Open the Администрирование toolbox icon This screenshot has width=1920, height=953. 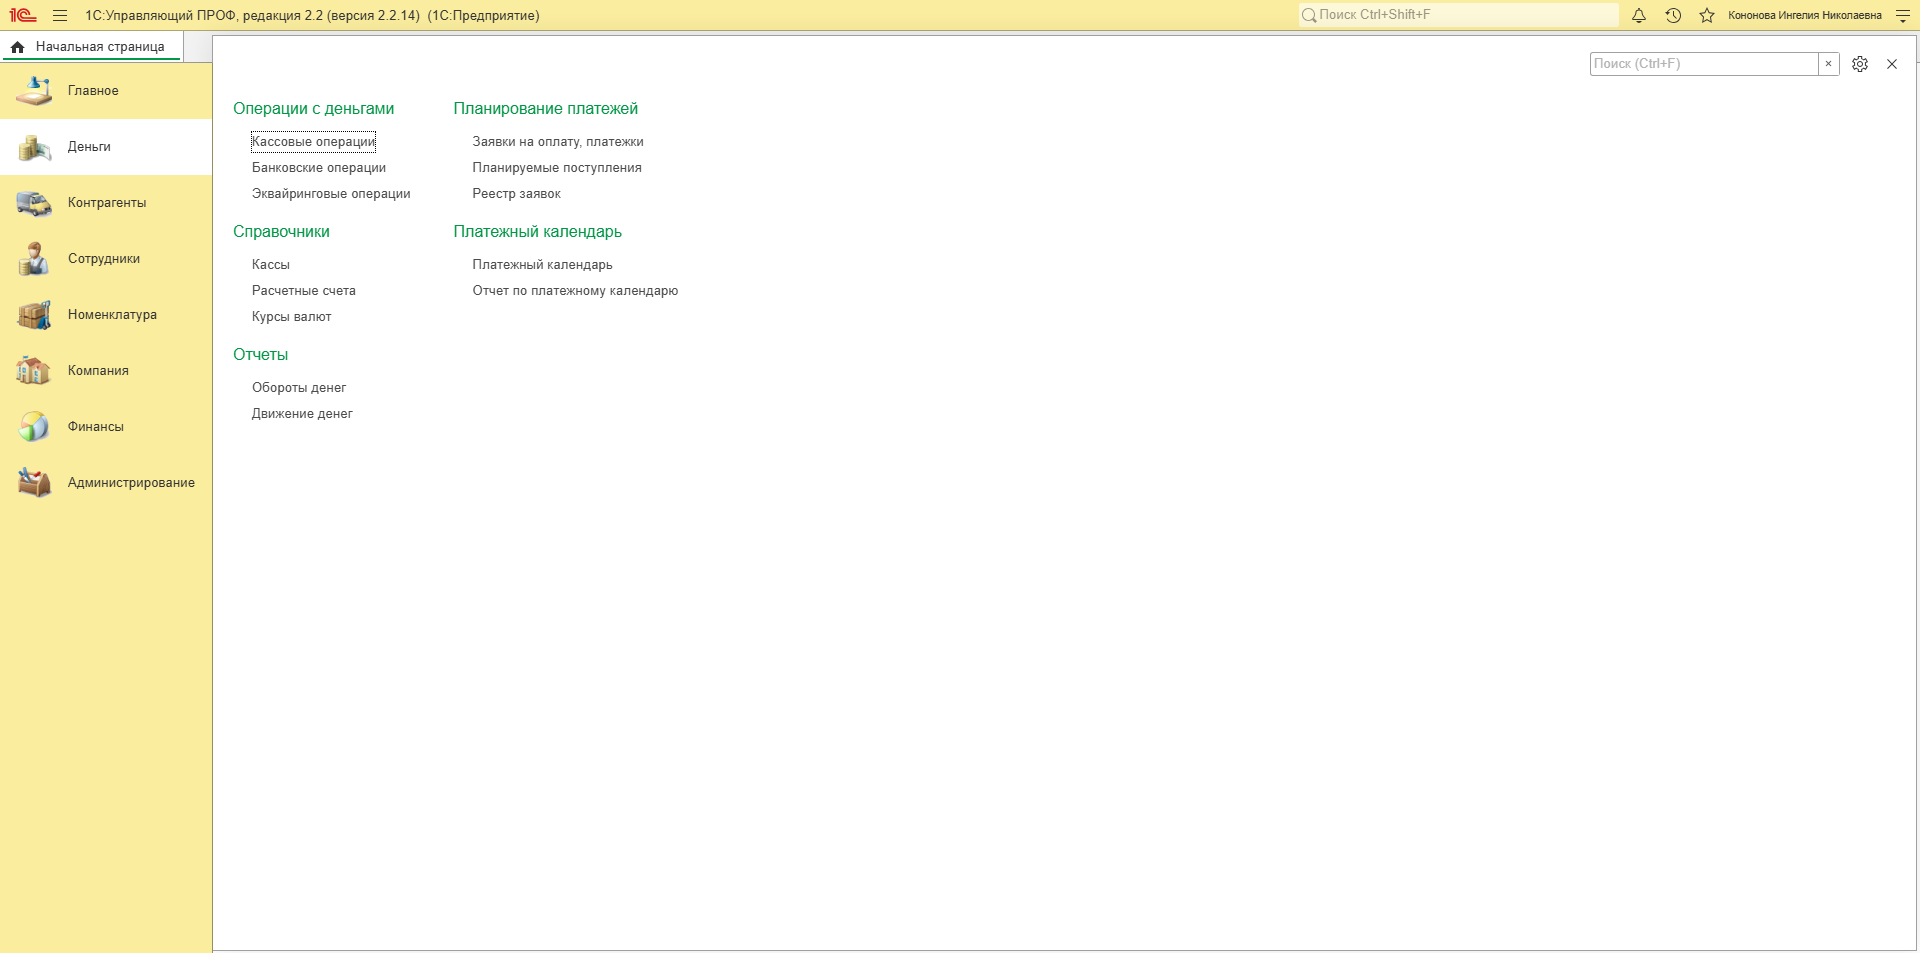click(x=34, y=483)
